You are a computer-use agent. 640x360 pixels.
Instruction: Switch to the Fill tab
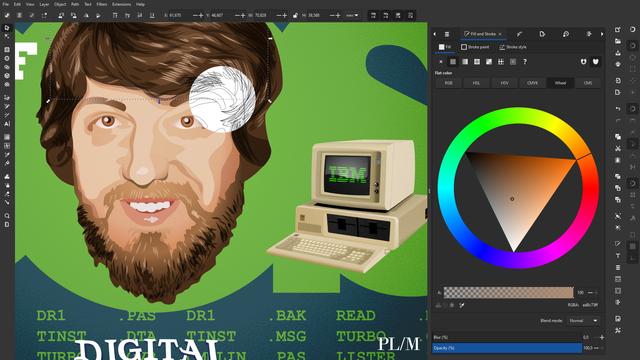coord(445,47)
